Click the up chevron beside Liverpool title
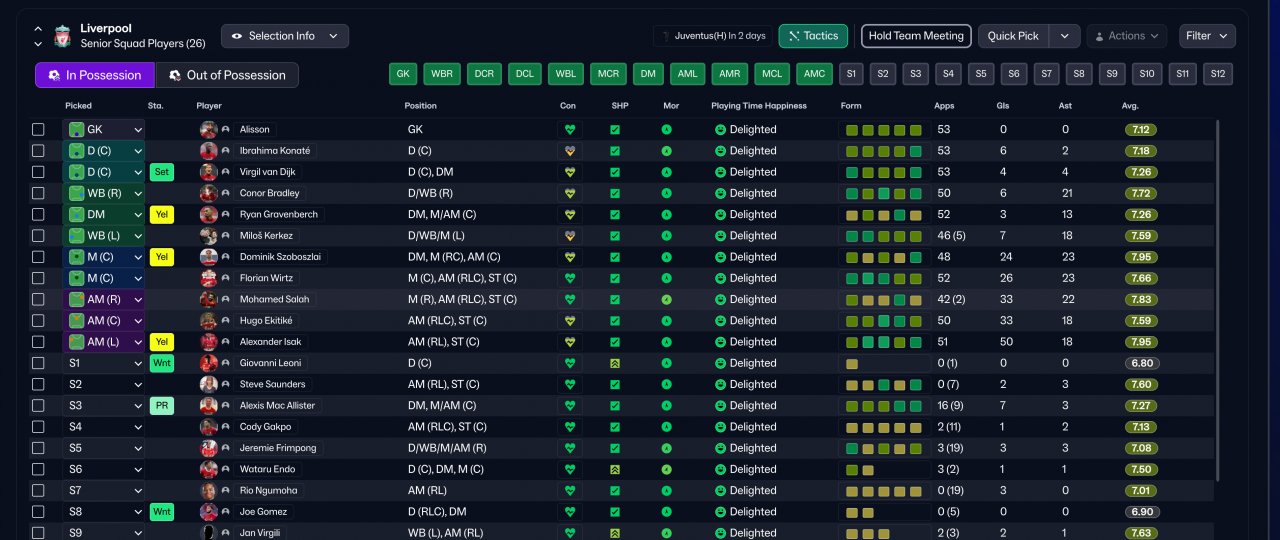1280x540 pixels. (38, 29)
